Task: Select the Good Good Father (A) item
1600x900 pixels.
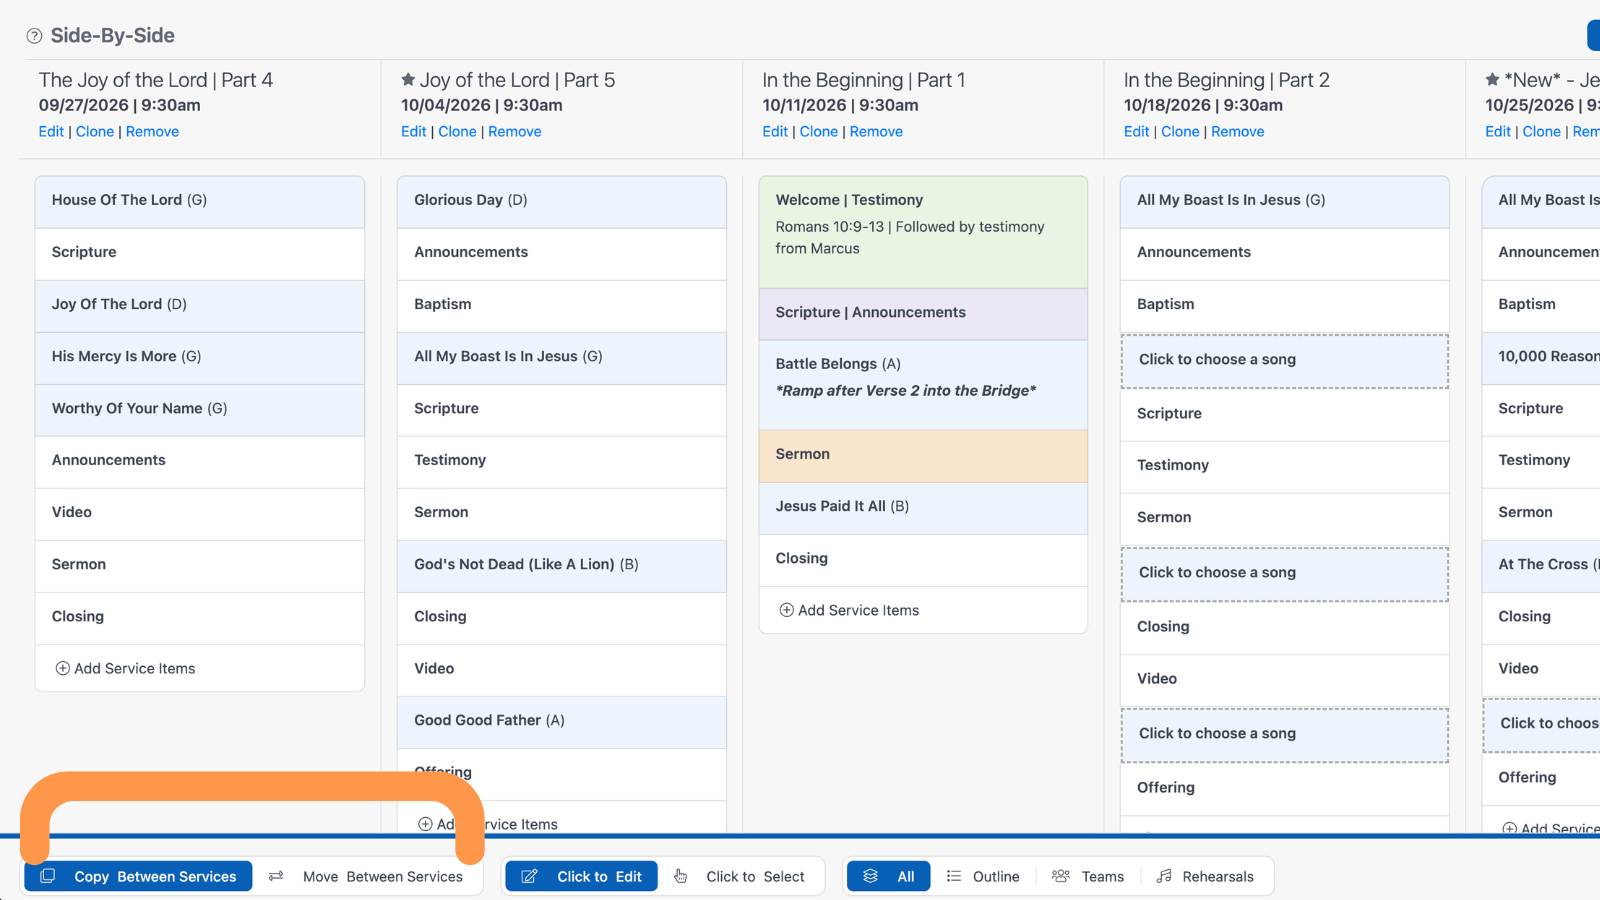Action: pos(562,722)
